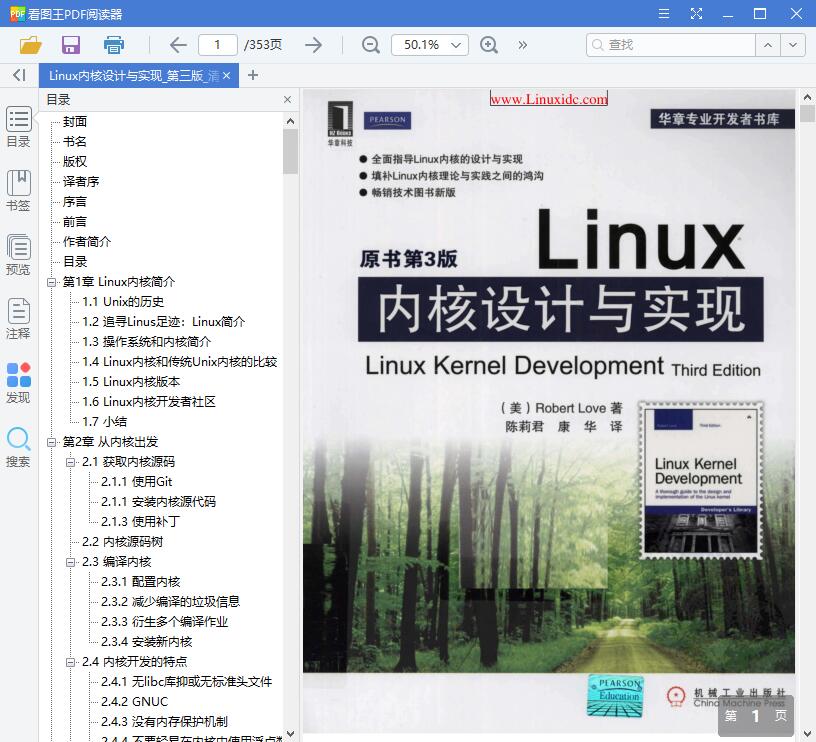Image resolution: width=816 pixels, height=742 pixels.
Task: Show more toolbar options chevron
Action: [522, 45]
